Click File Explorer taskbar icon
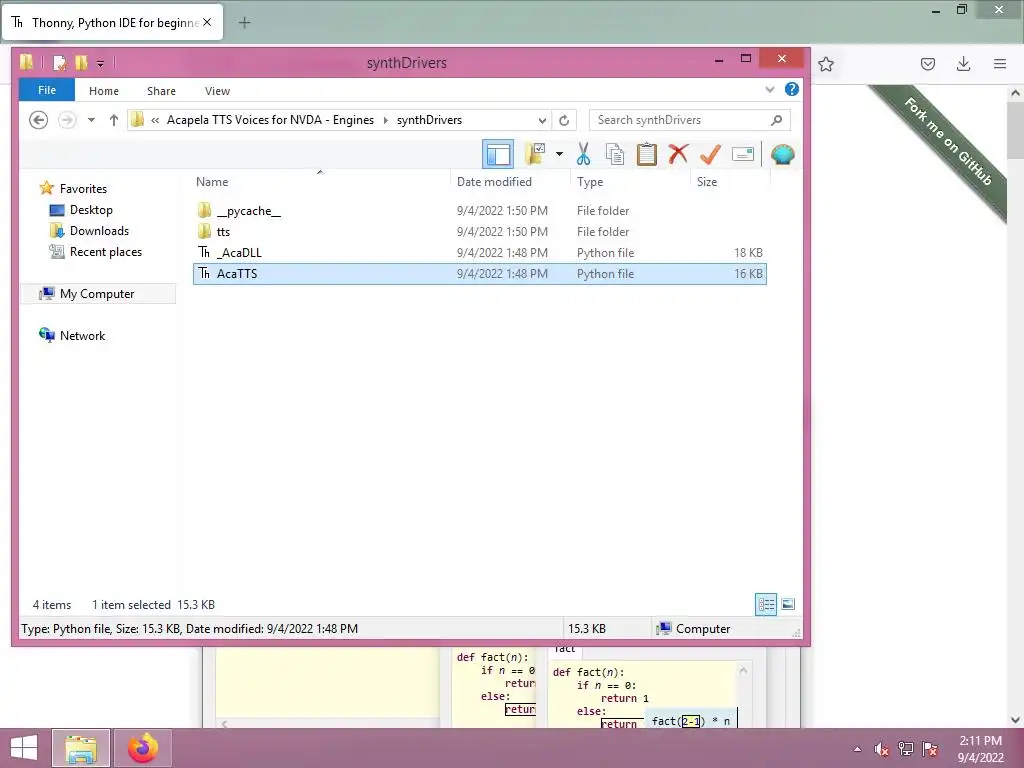 (81, 748)
